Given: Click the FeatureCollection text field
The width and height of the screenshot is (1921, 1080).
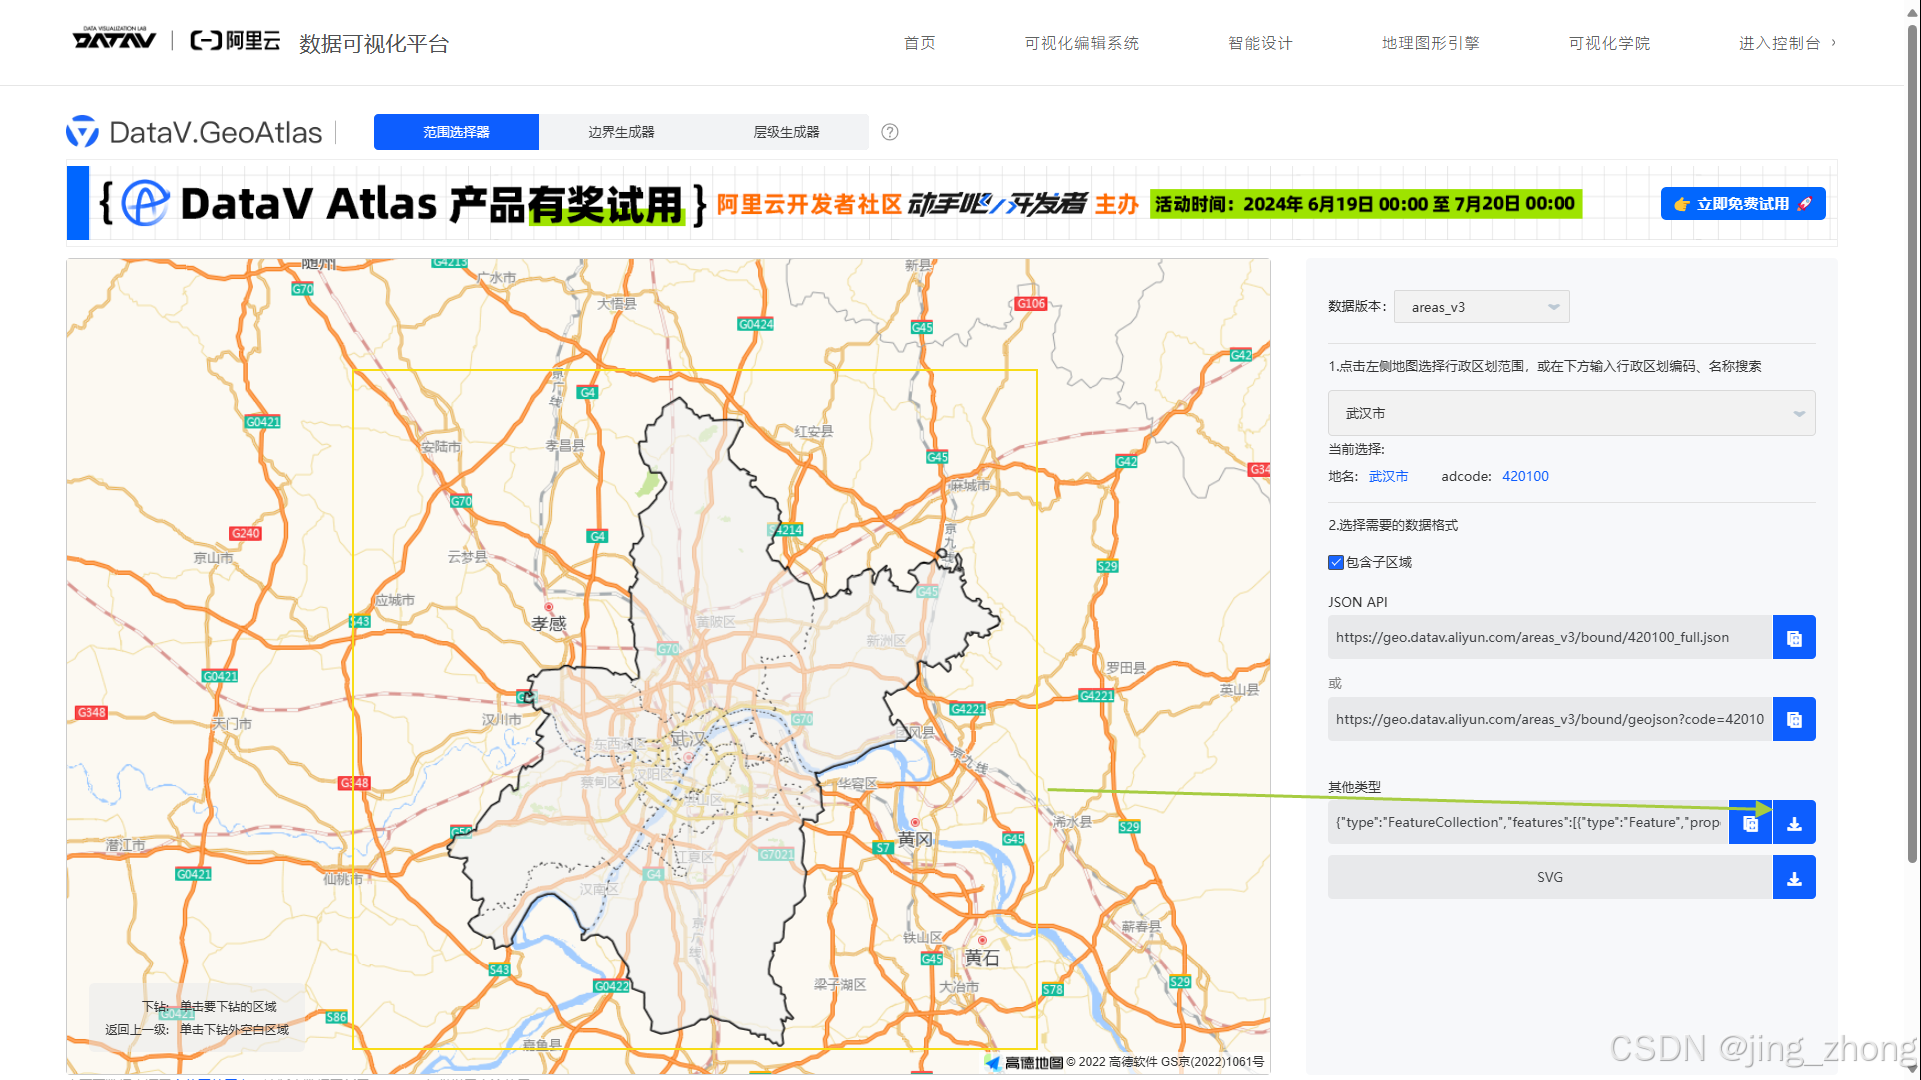Looking at the screenshot, I should coord(1528,823).
